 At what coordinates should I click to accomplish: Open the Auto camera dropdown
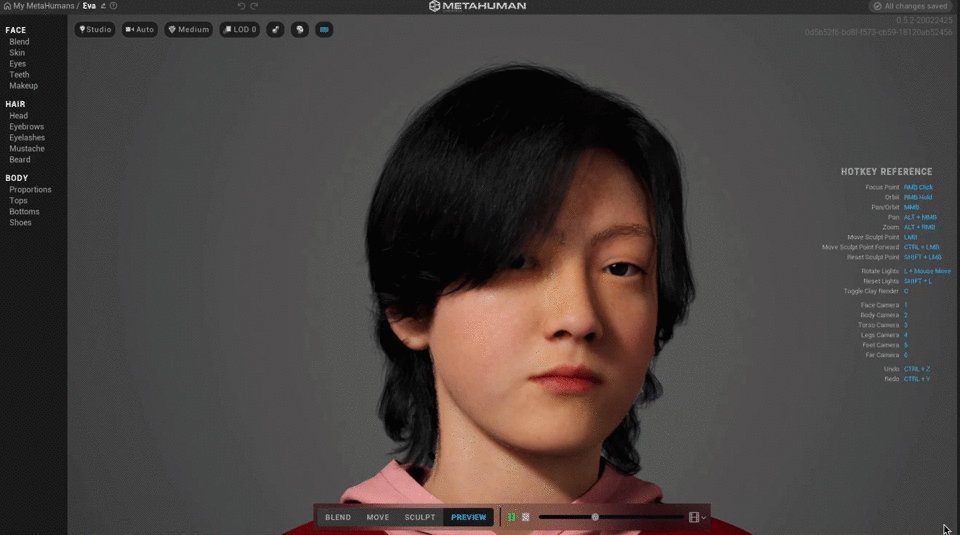point(140,29)
